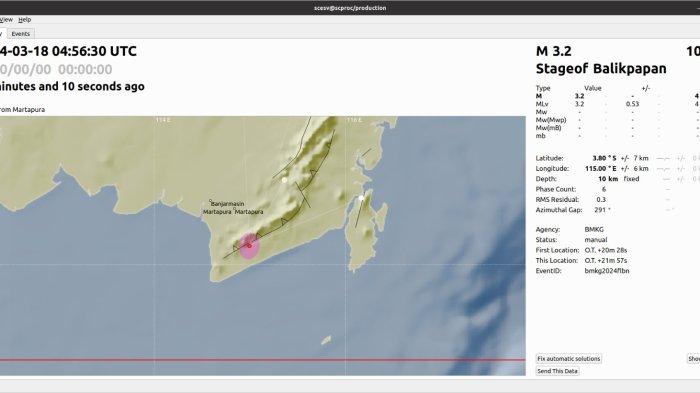
Task: Click the 116 E longitude grid label
Action: (354, 120)
